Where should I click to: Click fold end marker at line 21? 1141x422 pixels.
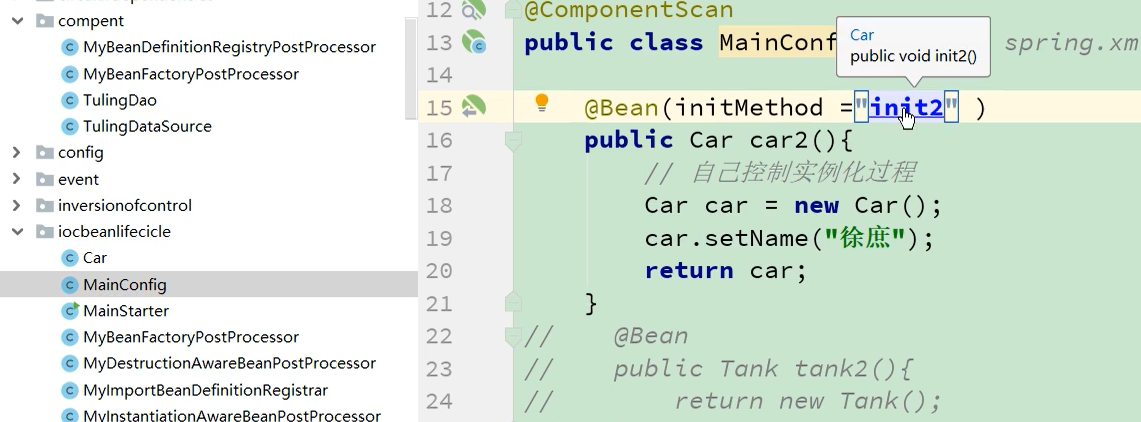(513, 301)
